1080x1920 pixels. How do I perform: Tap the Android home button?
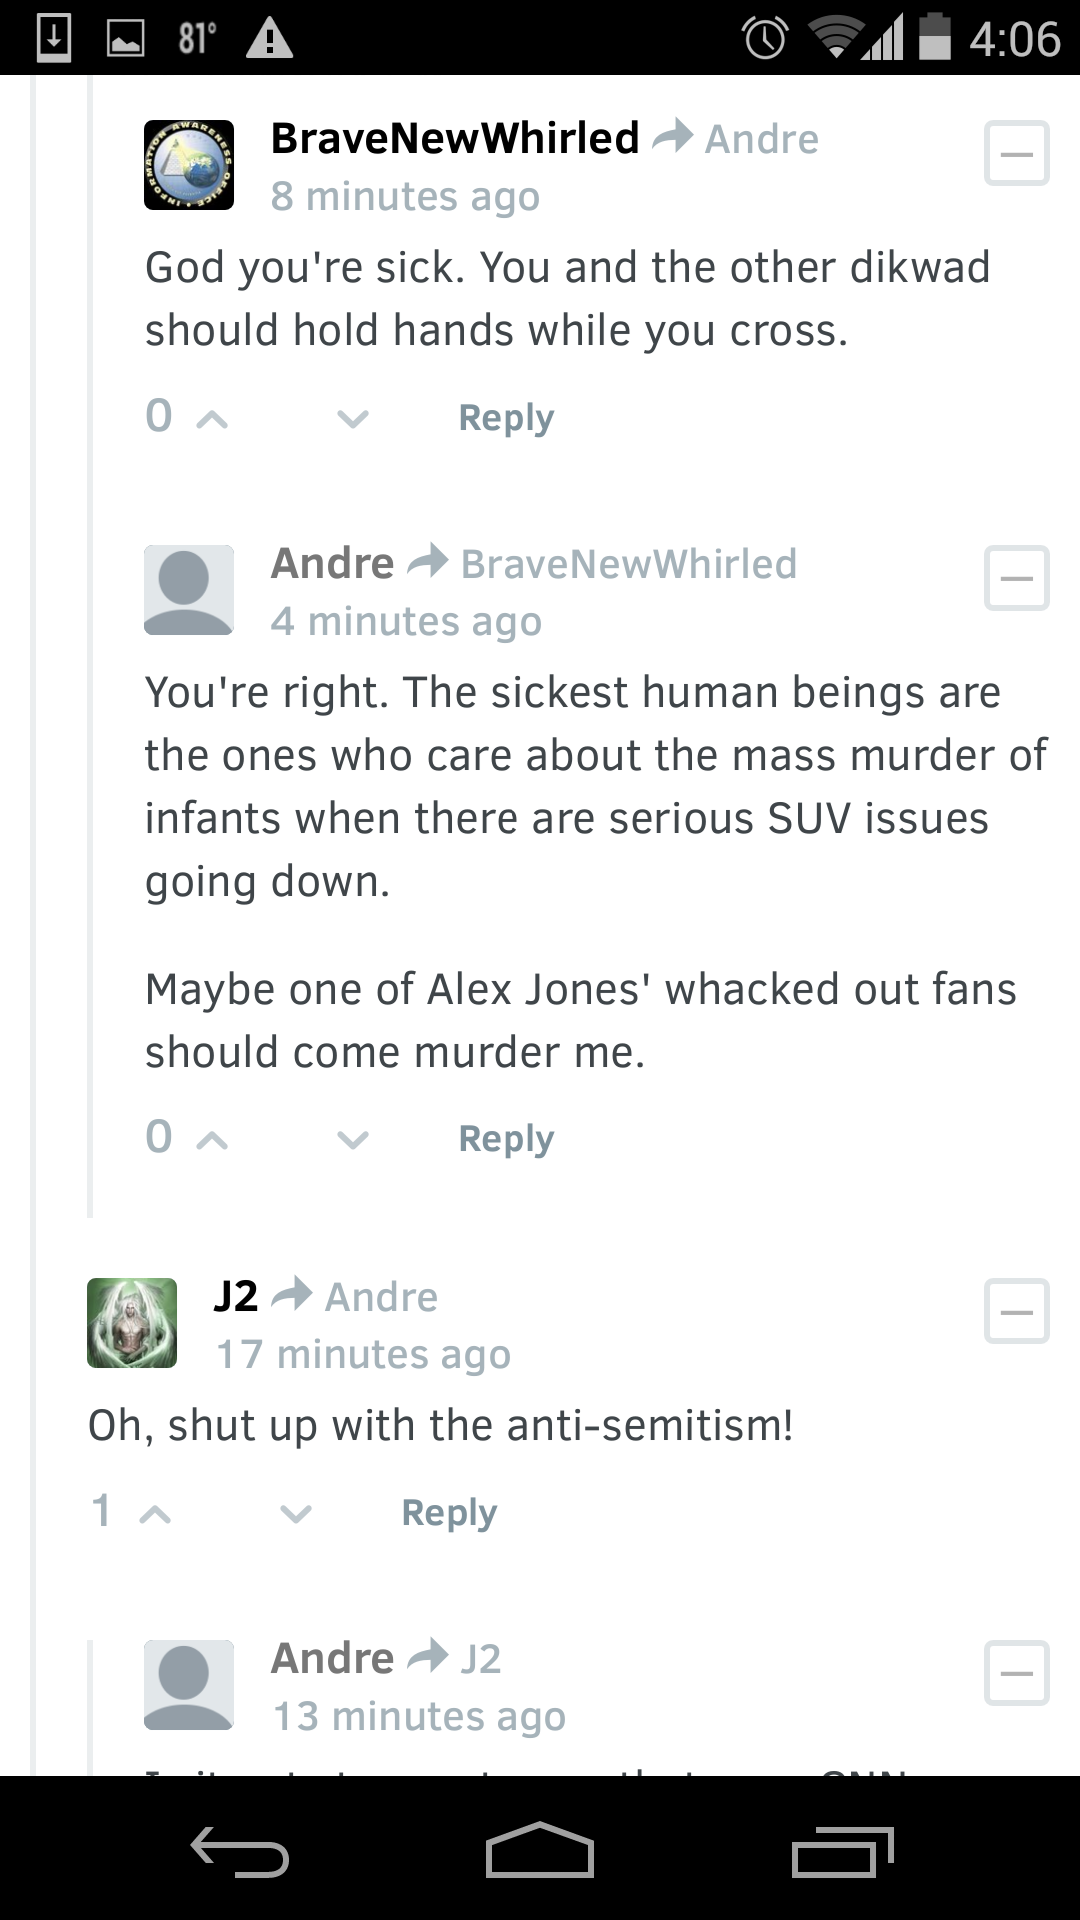540,1851
